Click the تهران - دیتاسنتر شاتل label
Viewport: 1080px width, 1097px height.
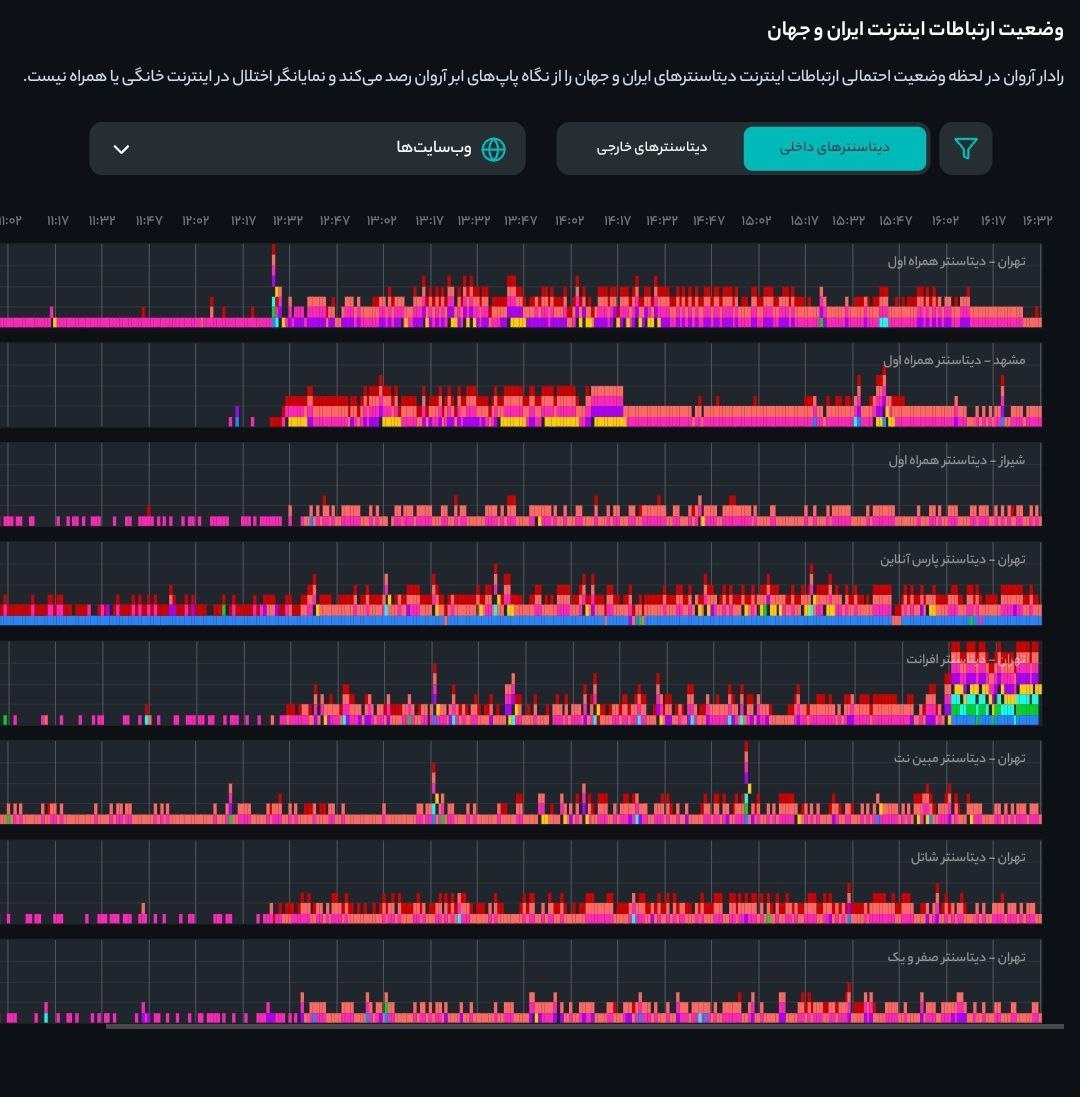point(967,857)
